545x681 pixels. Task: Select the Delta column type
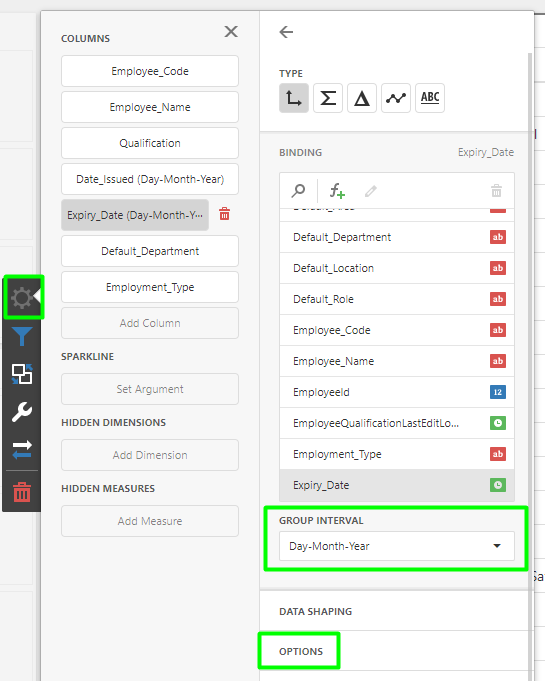tap(362, 98)
